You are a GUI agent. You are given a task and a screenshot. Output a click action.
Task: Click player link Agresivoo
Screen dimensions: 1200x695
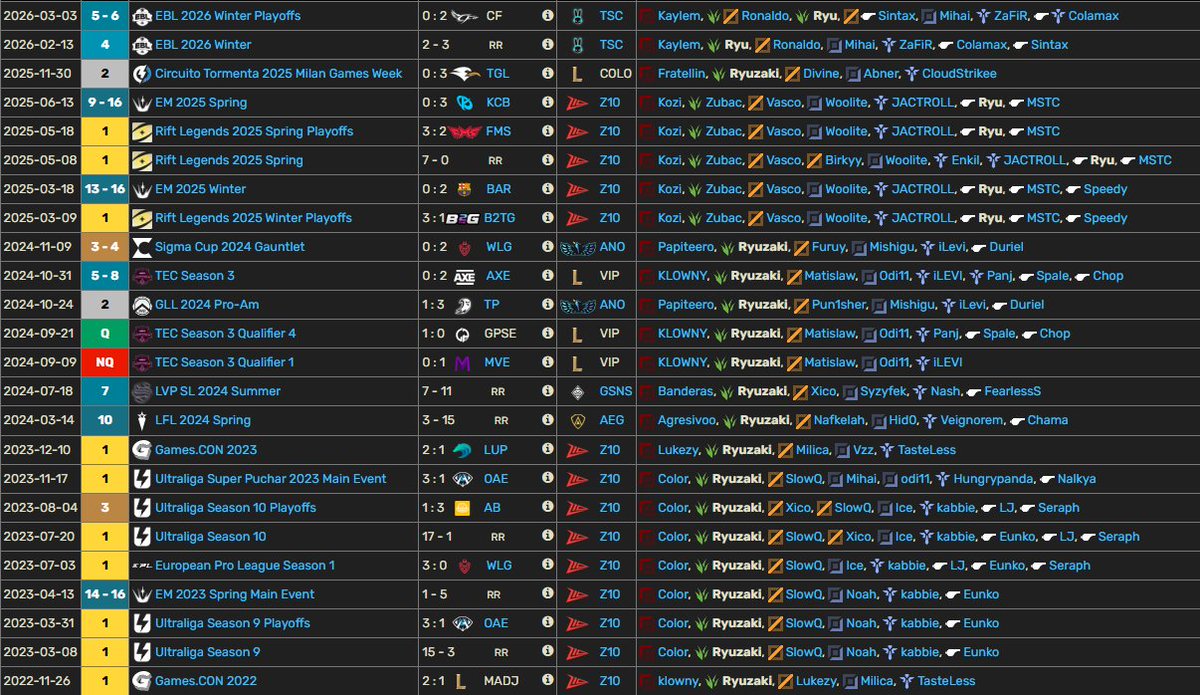[x=688, y=421]
